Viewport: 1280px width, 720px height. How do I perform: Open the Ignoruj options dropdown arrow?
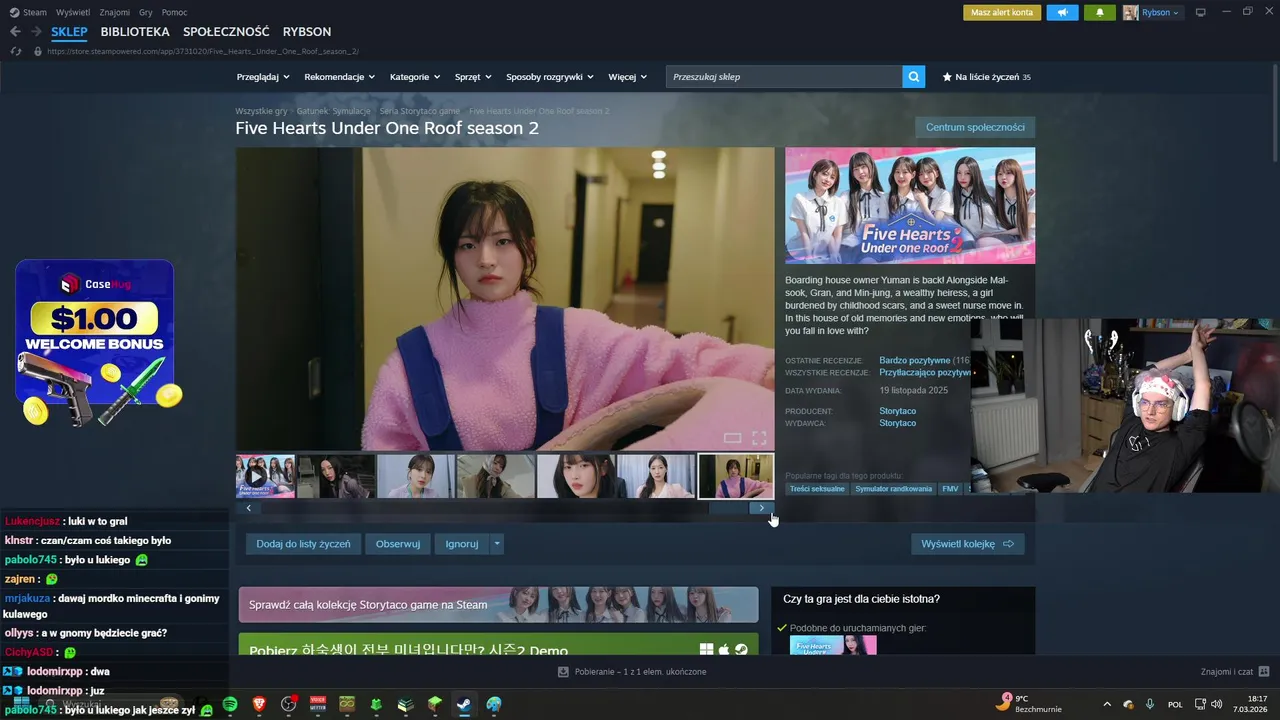(x=497, y=544)
